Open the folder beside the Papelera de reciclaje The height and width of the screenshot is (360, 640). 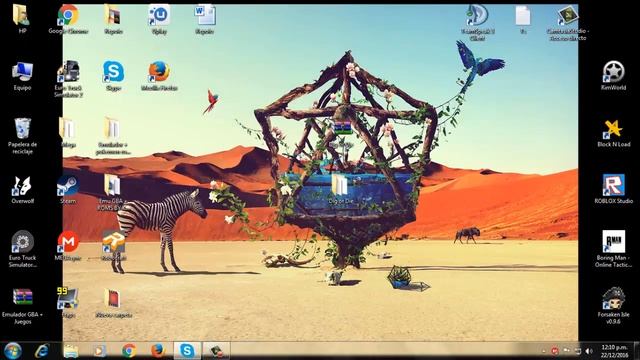click(x=67, y=128)
